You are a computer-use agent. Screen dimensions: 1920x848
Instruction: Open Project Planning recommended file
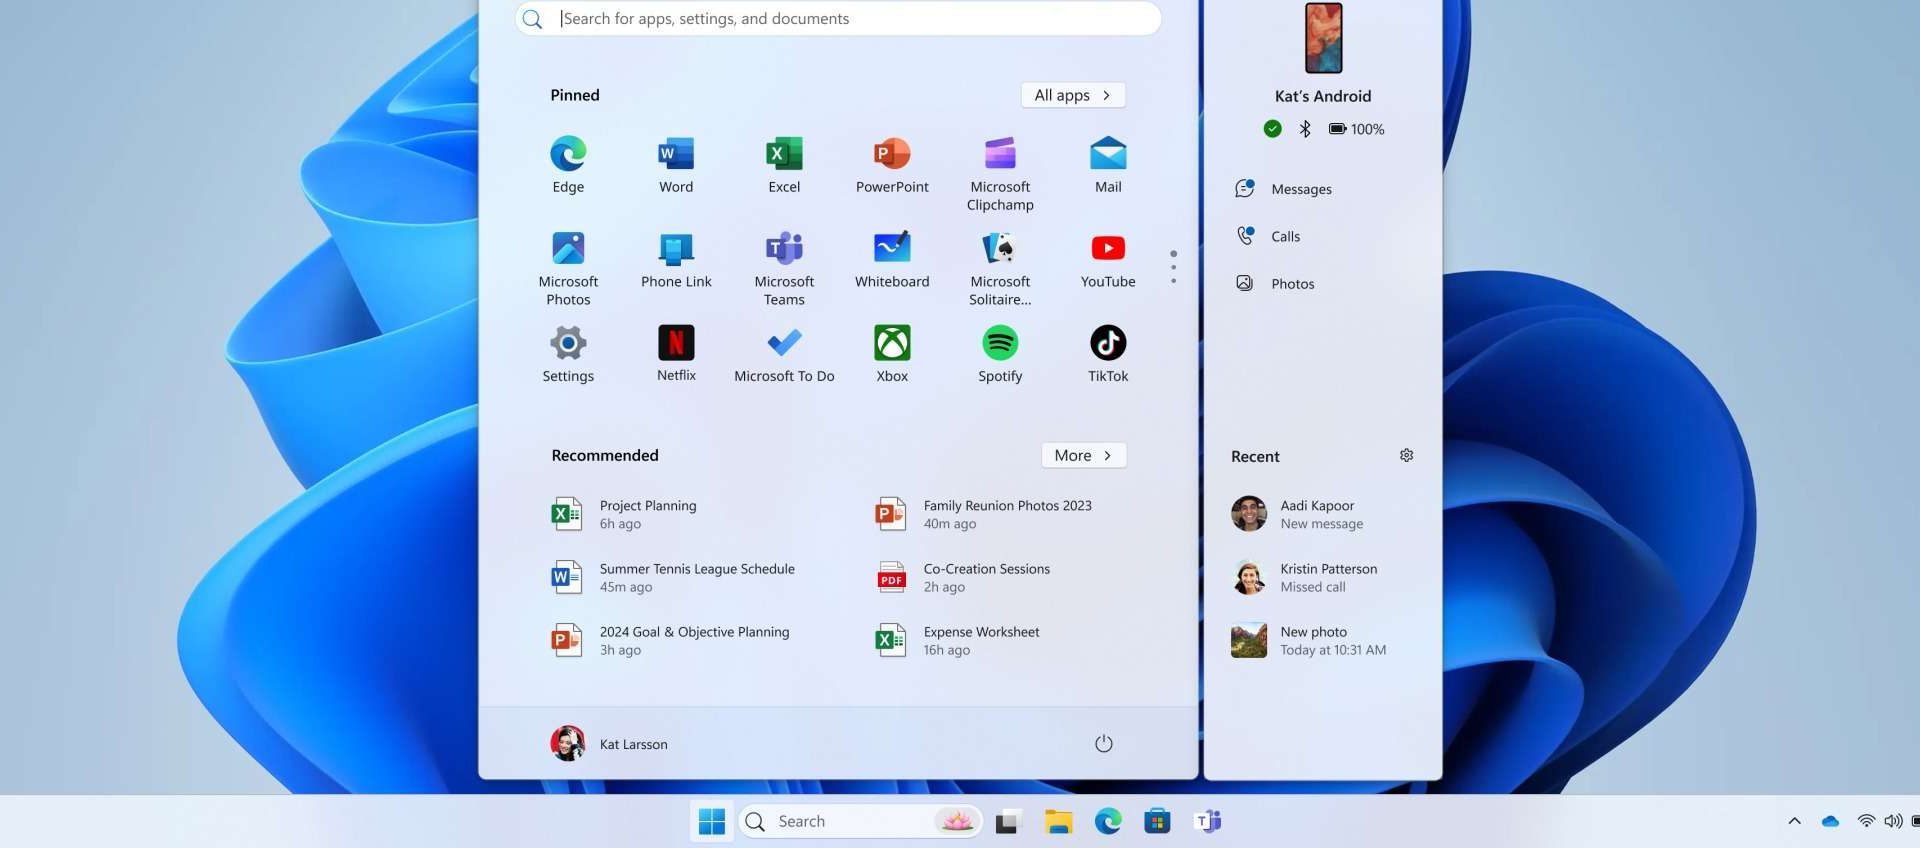(x=624, y=514)
